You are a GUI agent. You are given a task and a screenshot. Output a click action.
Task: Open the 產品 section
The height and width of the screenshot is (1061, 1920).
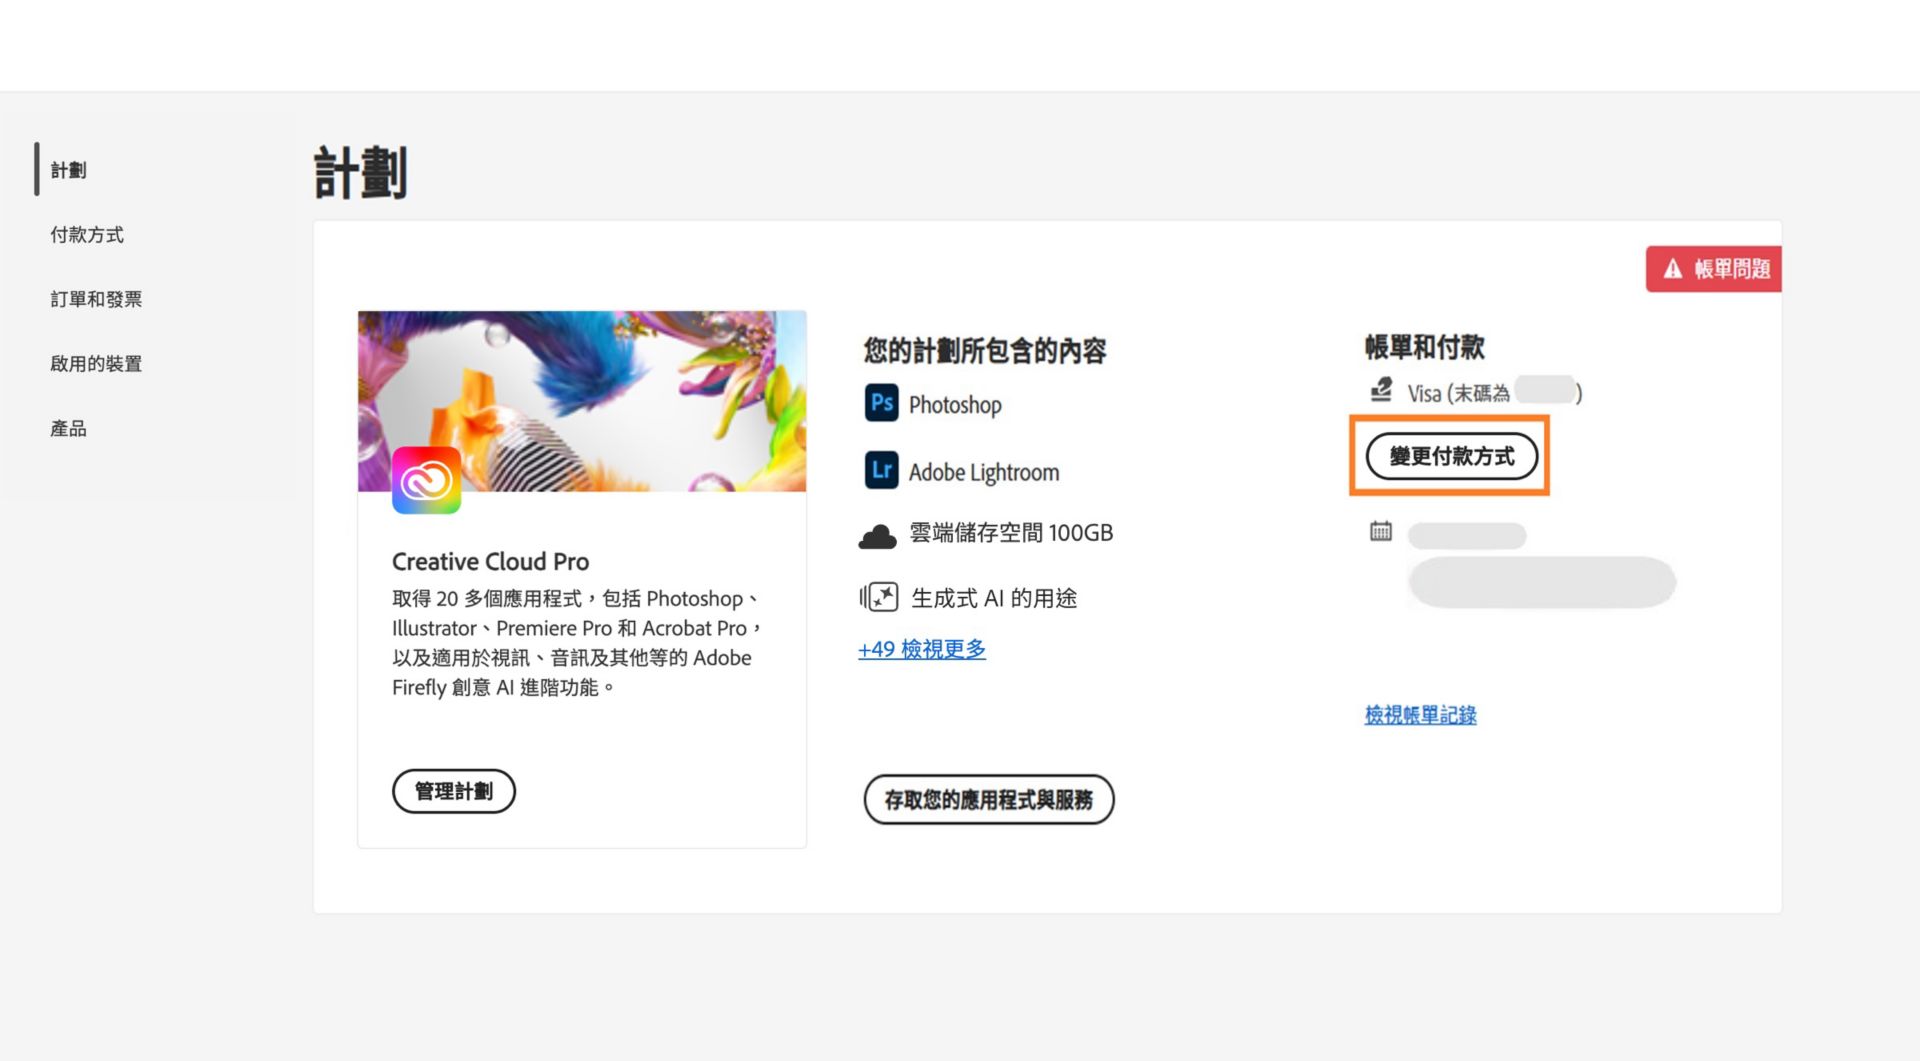[x=69, y=428]
